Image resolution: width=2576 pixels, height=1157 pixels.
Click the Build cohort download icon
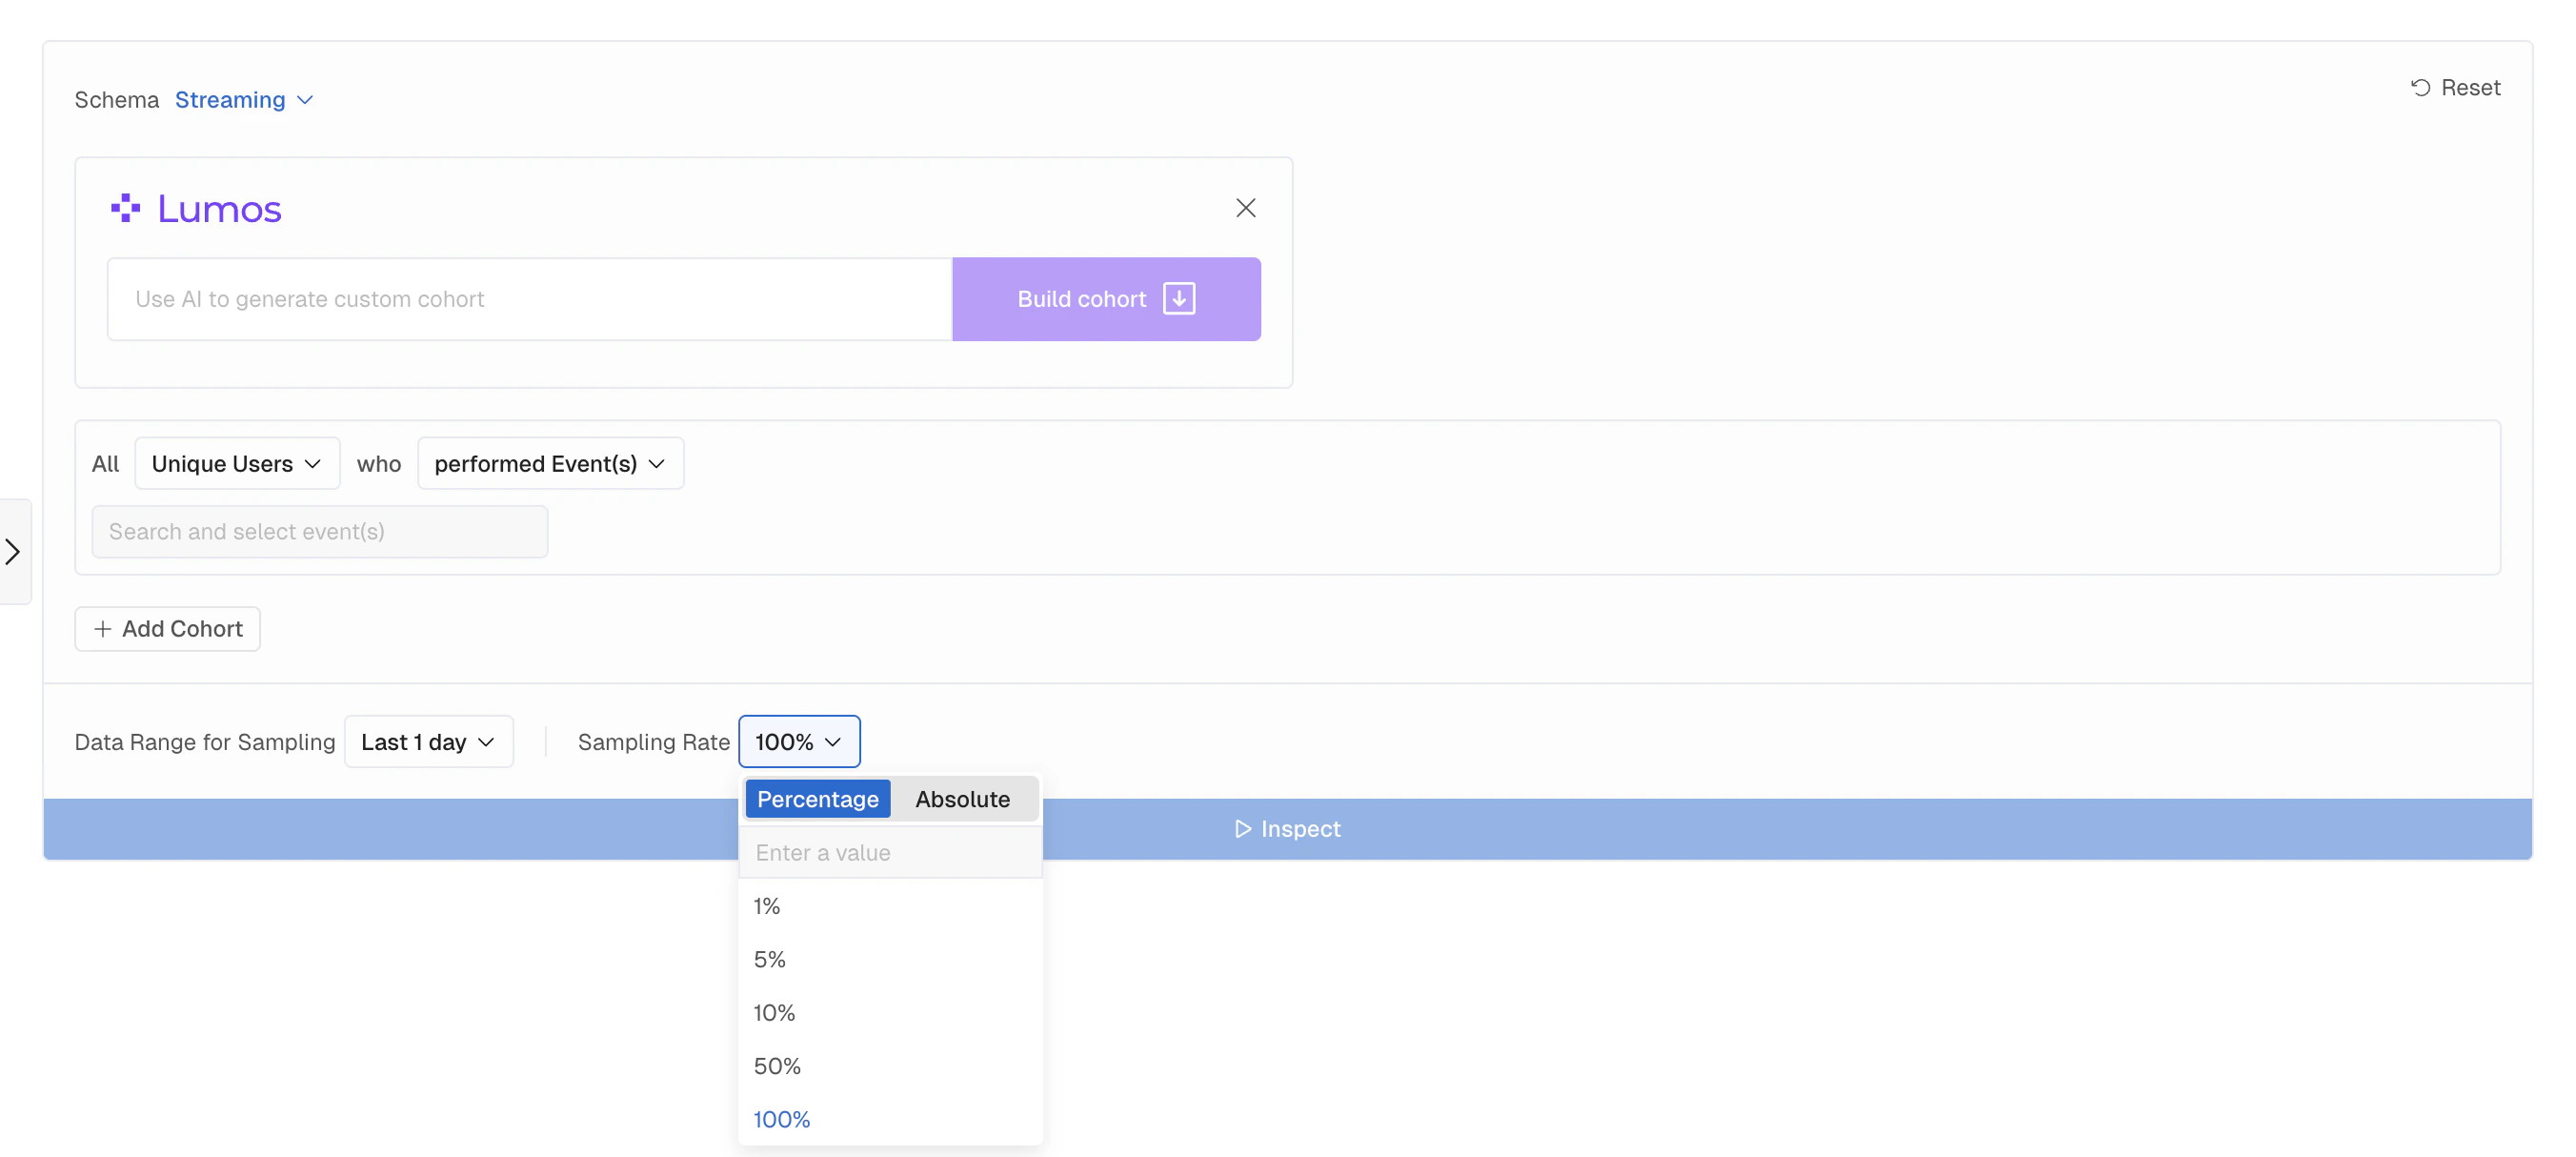tap(1179, 299)
